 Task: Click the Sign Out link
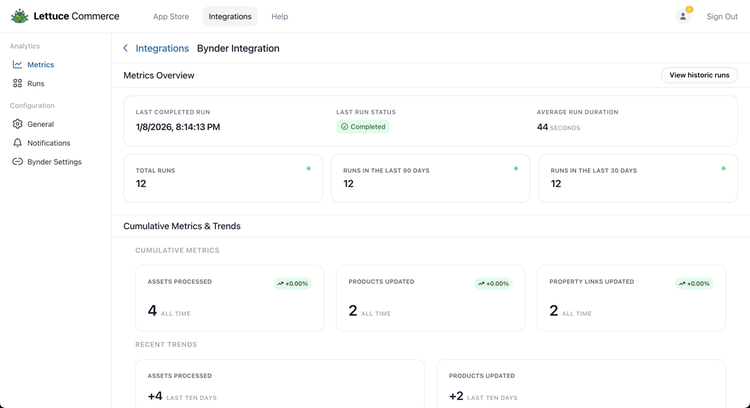click(722, 17)
